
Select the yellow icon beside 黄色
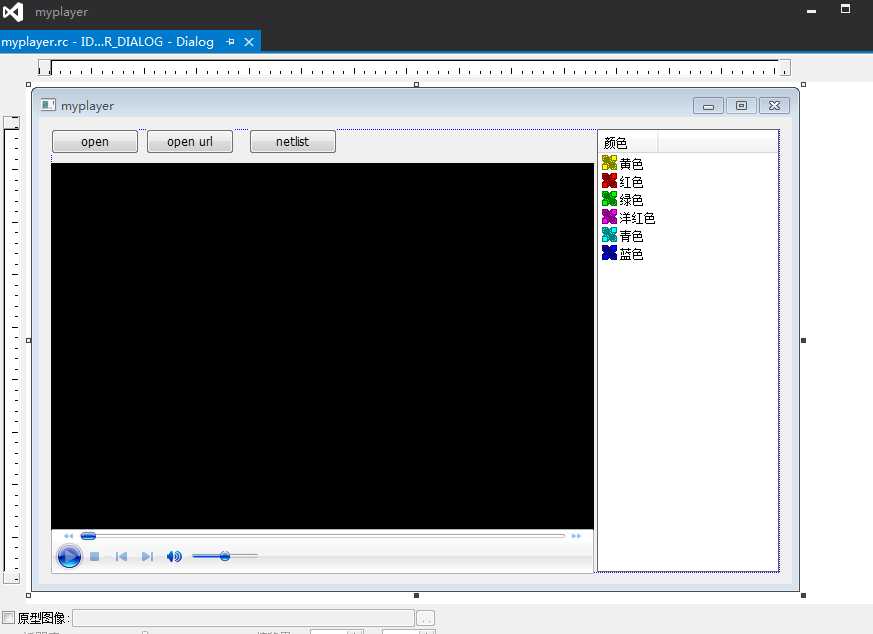point(610,163)
